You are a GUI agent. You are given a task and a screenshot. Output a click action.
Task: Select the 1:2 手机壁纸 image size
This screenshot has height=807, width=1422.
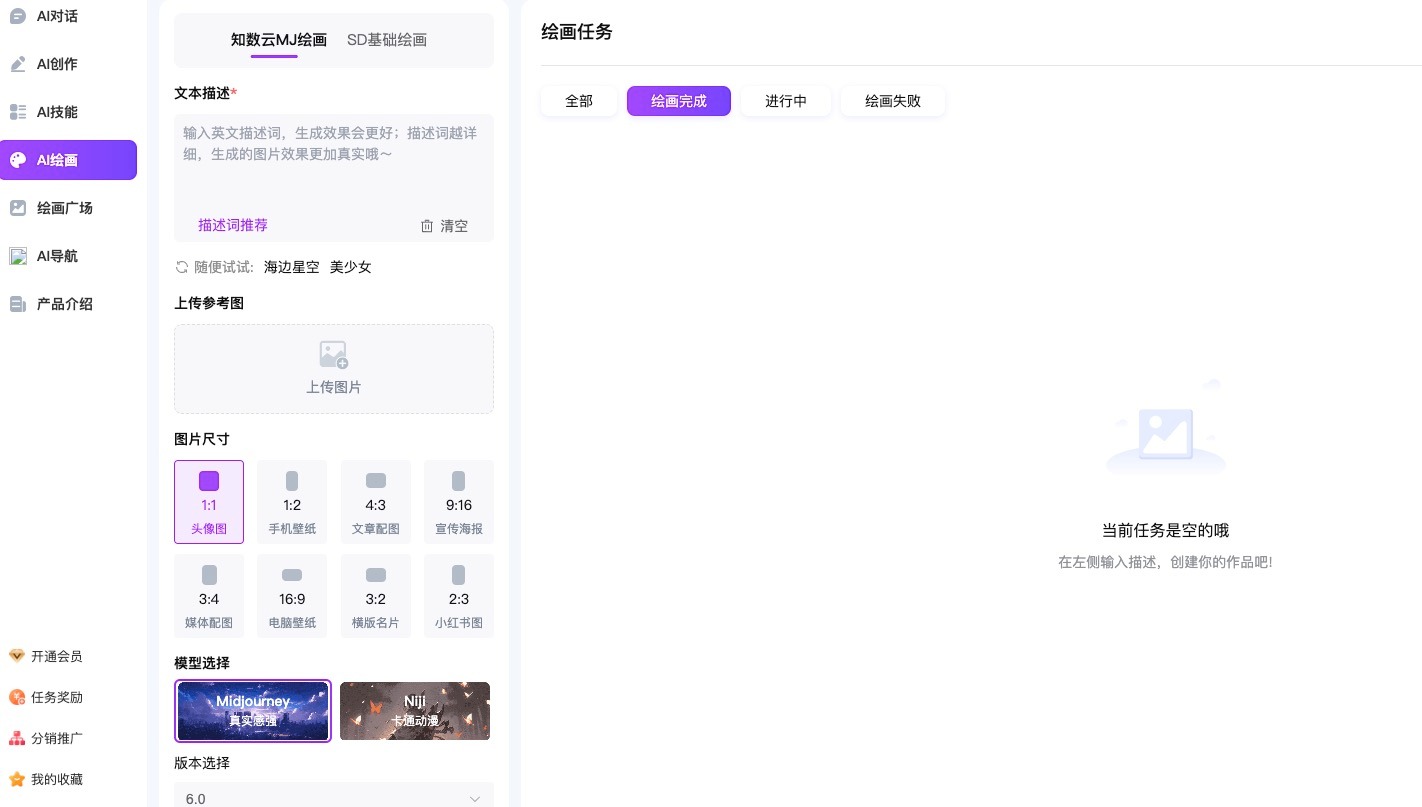point(292,502)
